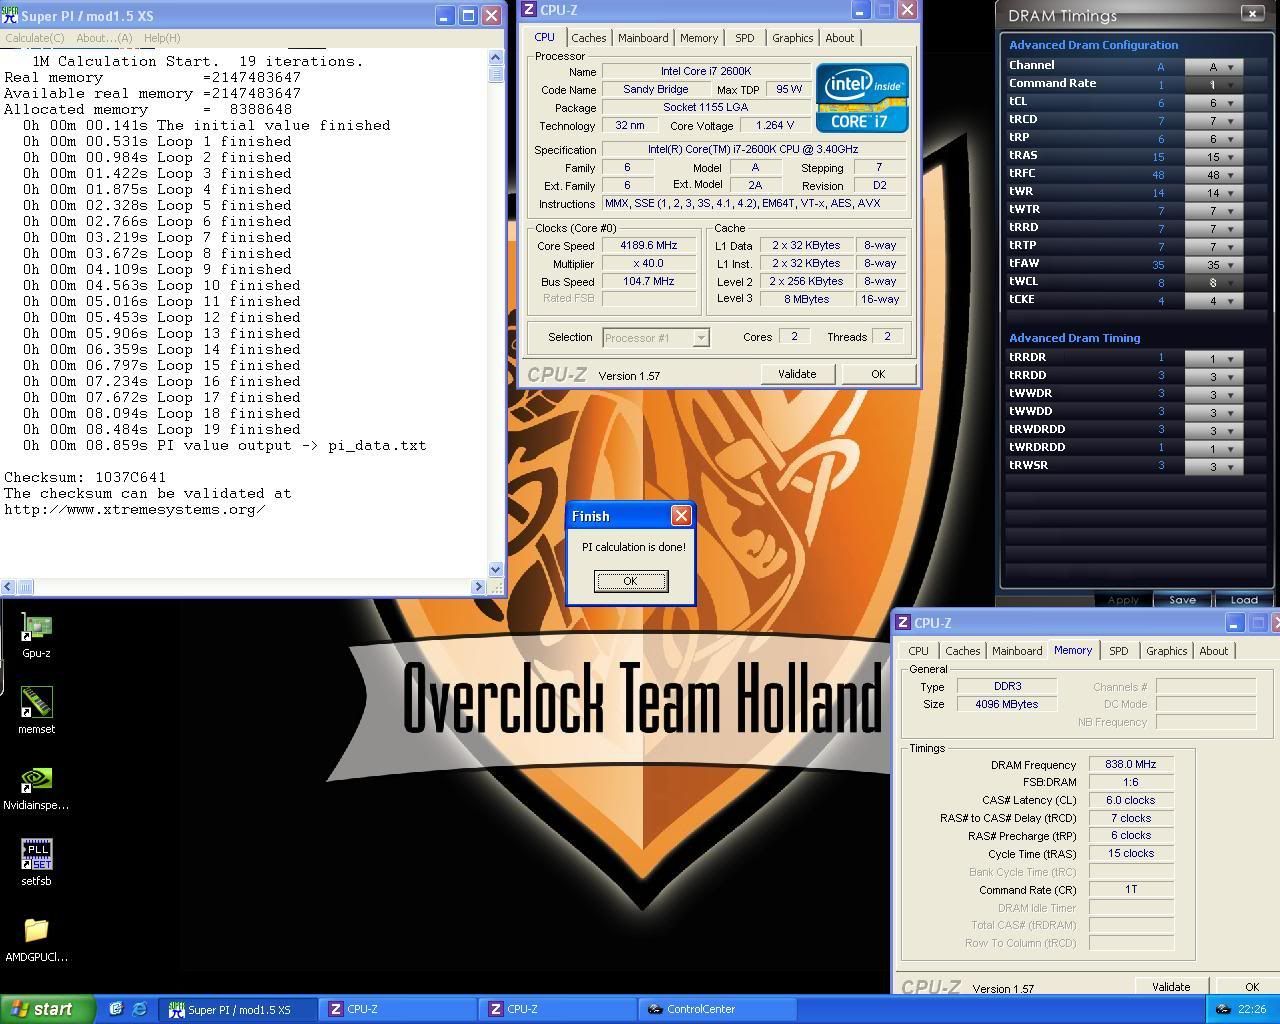Expand the Processor #1 selection dropdown
The image size is (1280, 1024).
click(x=701, y=338)
